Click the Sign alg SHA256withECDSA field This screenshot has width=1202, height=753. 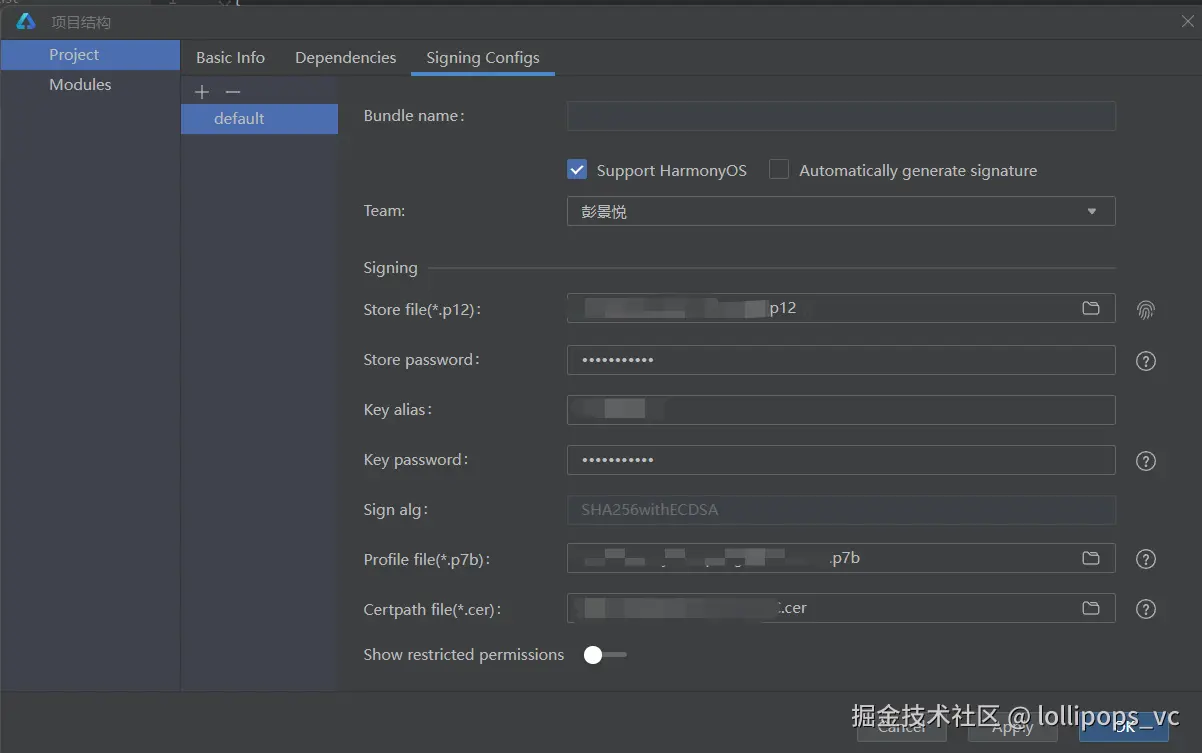pyautogui.click(x=841, y=510)
